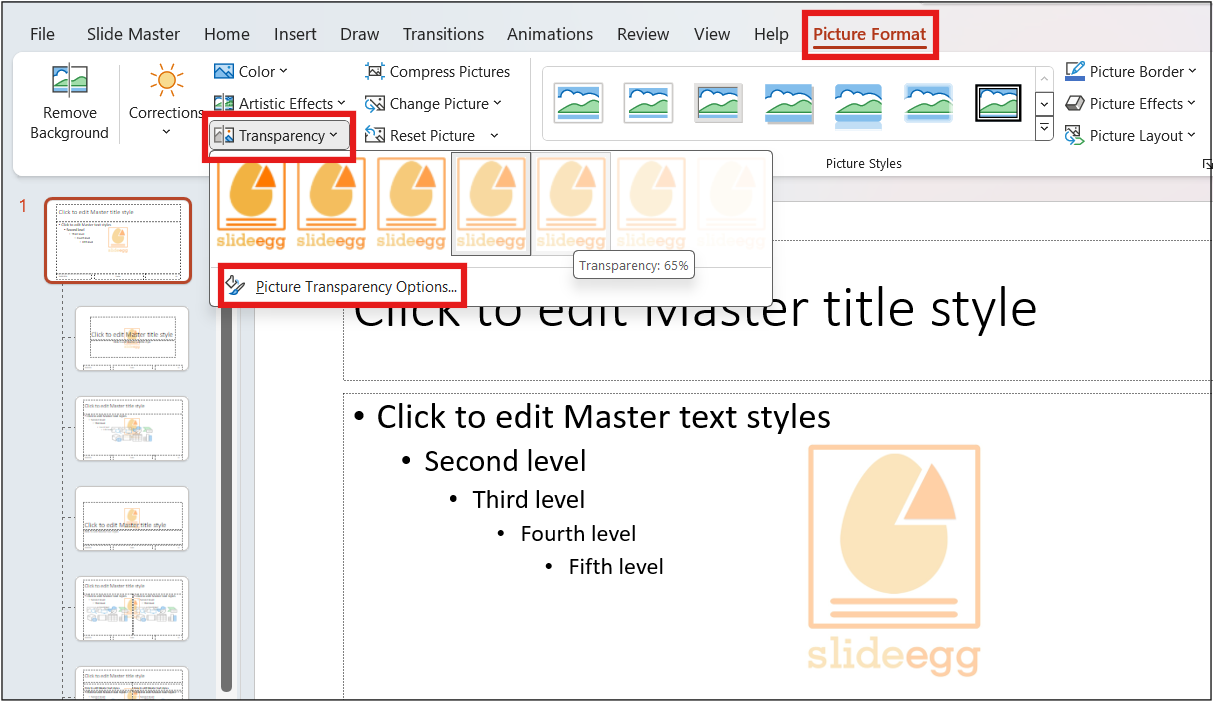The height and width of the screenshot is (701, 1213).
Task: Open Picture Styles dialog launcher
Action: point(1207,164)
